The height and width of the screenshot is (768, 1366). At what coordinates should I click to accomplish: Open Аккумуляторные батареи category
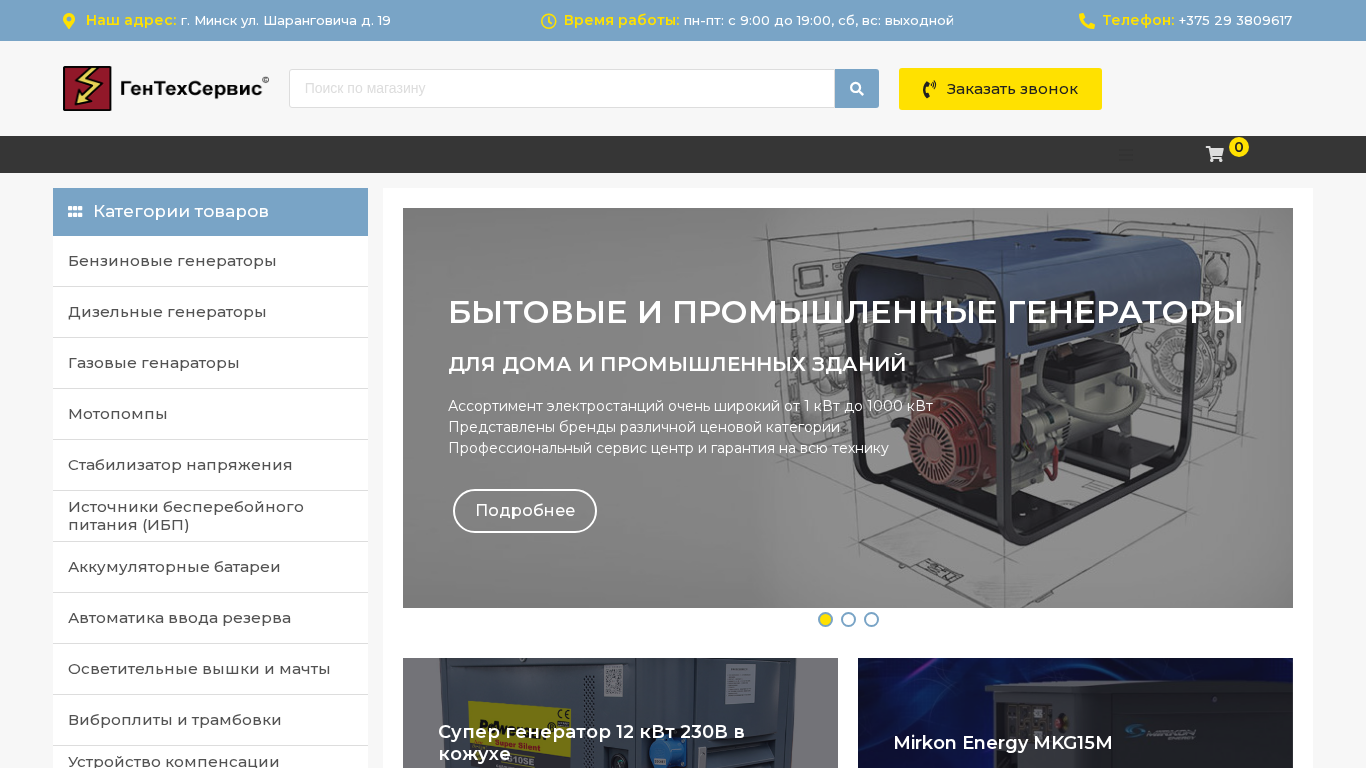[x=210, y=567]
